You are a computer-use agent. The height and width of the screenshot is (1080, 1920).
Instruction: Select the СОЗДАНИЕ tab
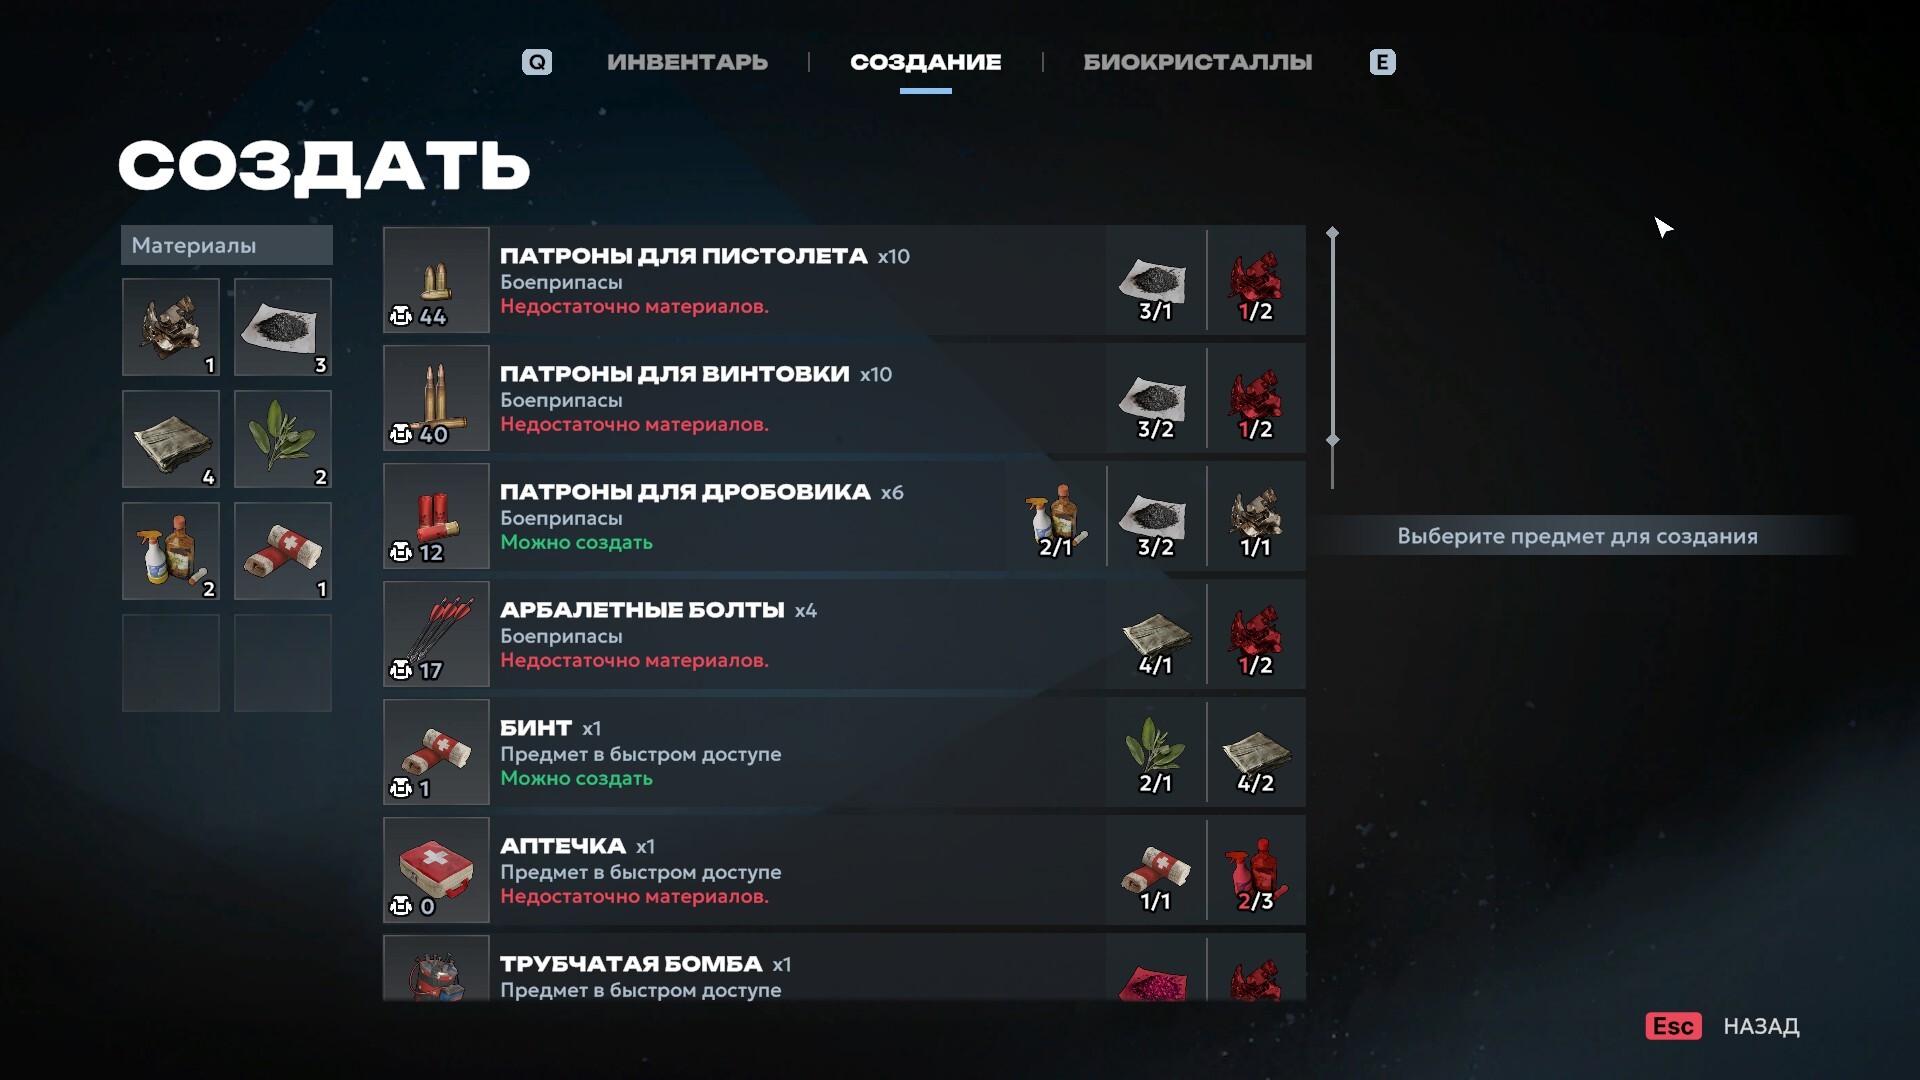click(x=925, y=62)
